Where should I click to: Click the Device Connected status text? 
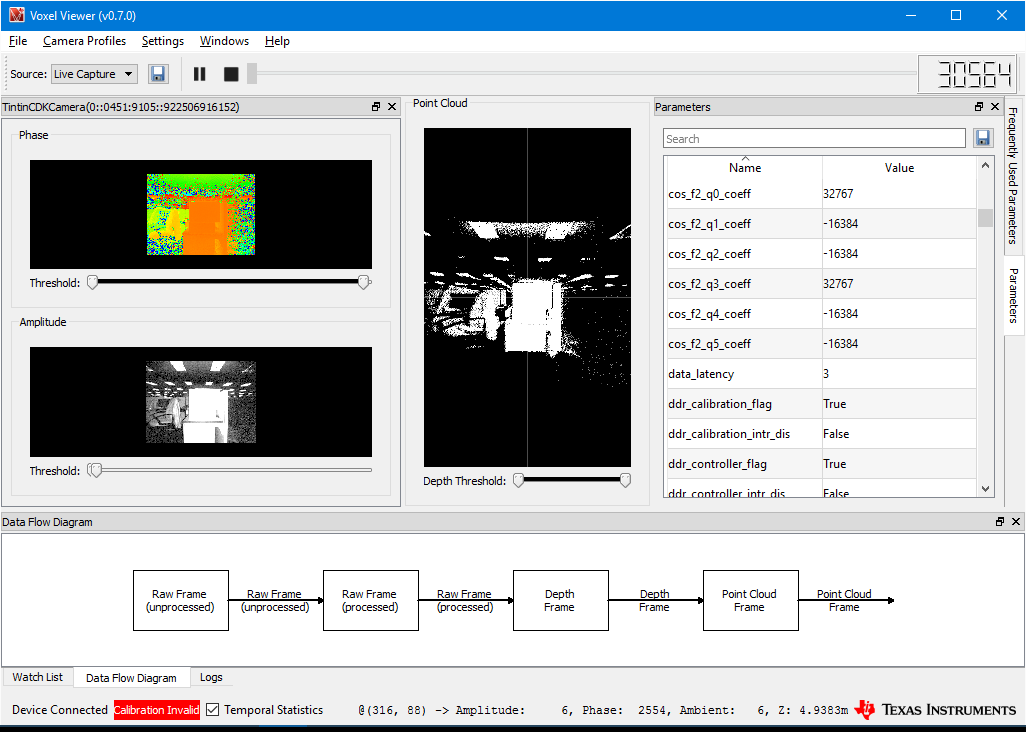pyautogui.click(x=60, y=710)
